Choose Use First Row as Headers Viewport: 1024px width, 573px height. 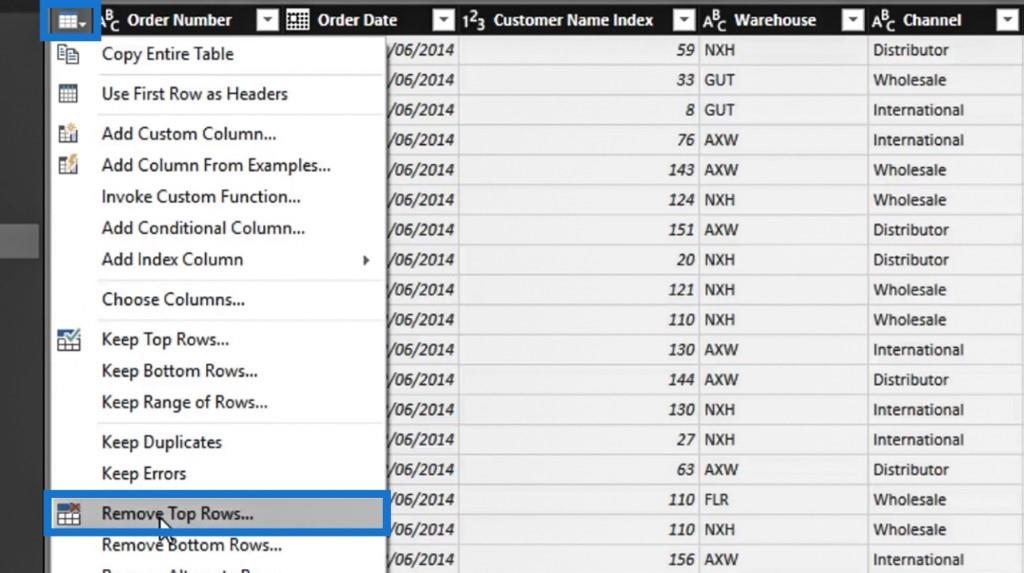coord(195,94)
